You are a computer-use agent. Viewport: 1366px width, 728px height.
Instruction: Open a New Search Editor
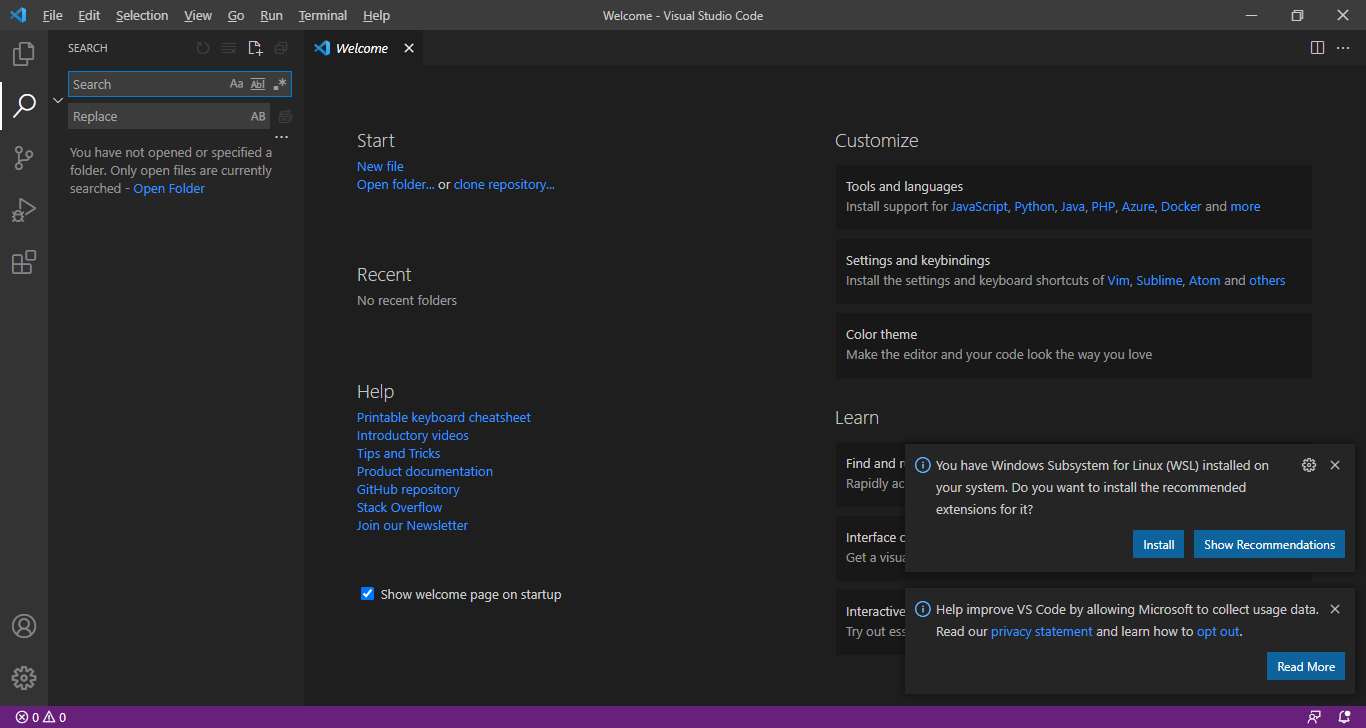[255, 48]
